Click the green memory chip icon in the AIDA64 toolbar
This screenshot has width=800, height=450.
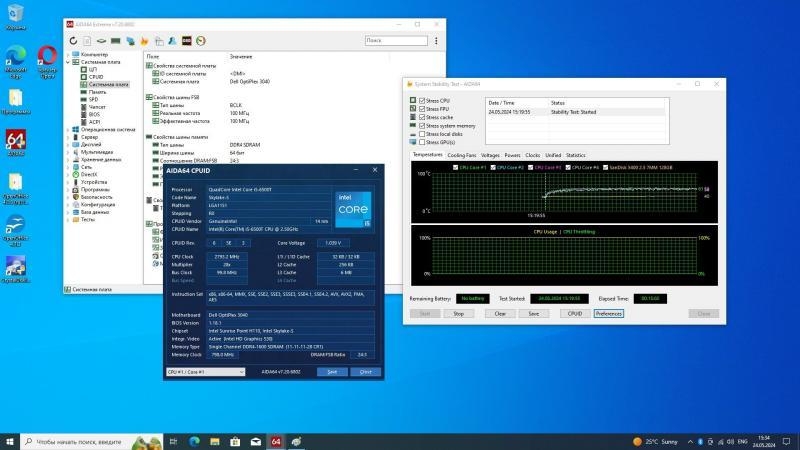116,41
